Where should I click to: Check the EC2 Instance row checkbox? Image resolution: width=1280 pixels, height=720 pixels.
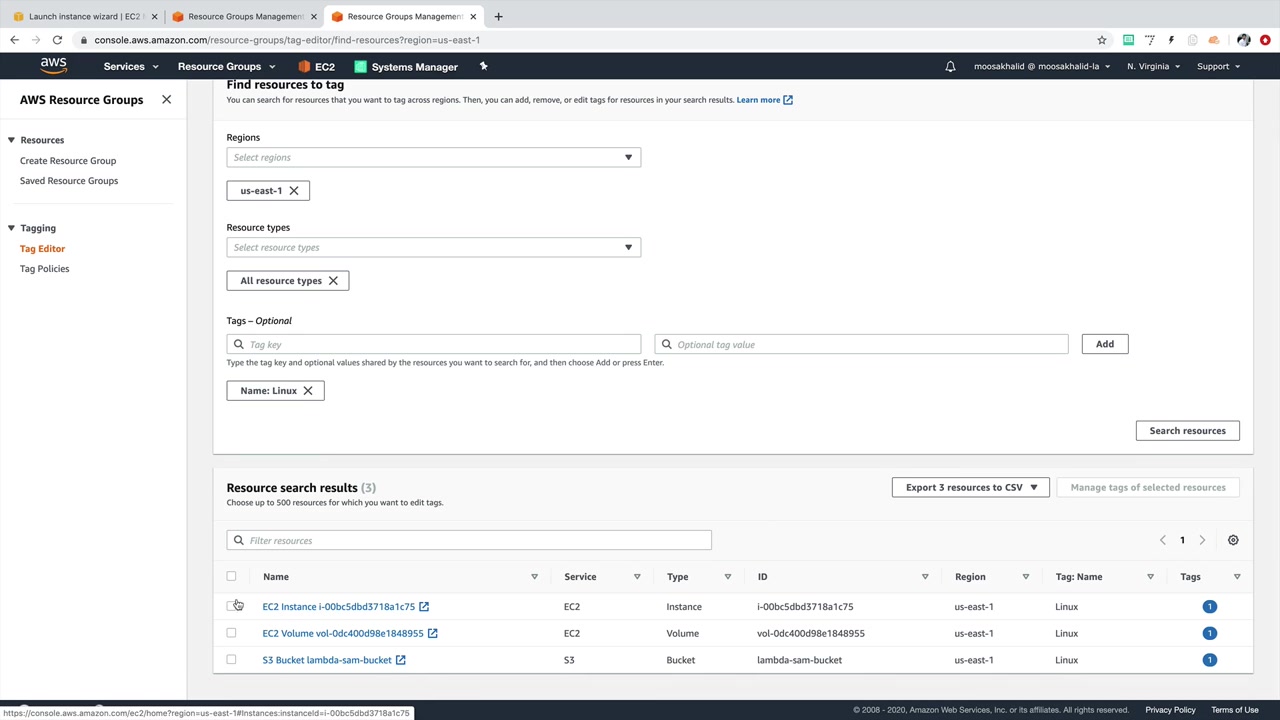click(x=231, y=606)
